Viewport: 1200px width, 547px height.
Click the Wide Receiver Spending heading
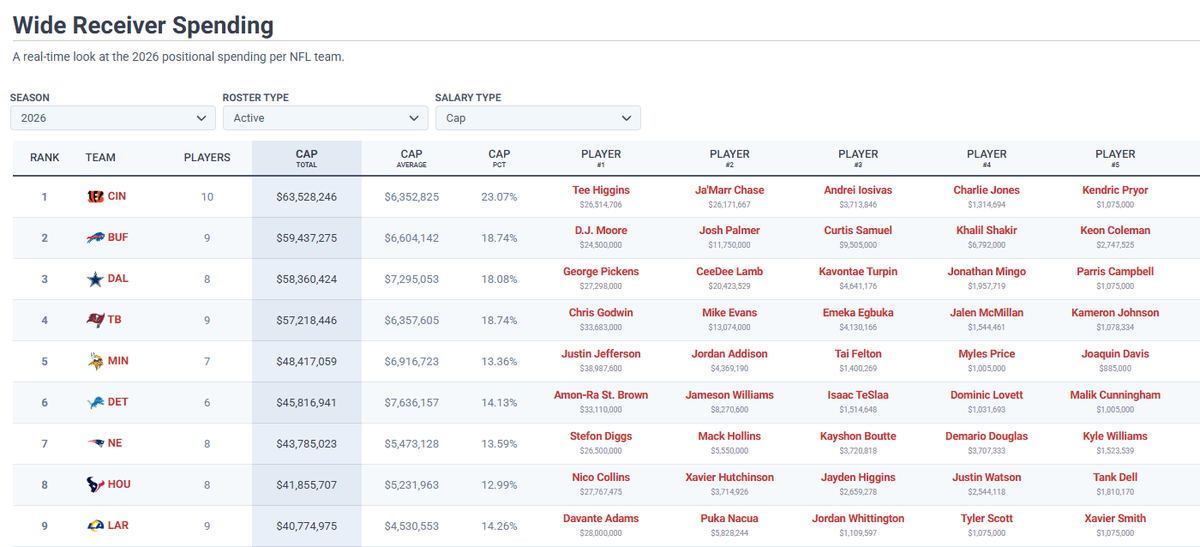click(x=143, y=25)
